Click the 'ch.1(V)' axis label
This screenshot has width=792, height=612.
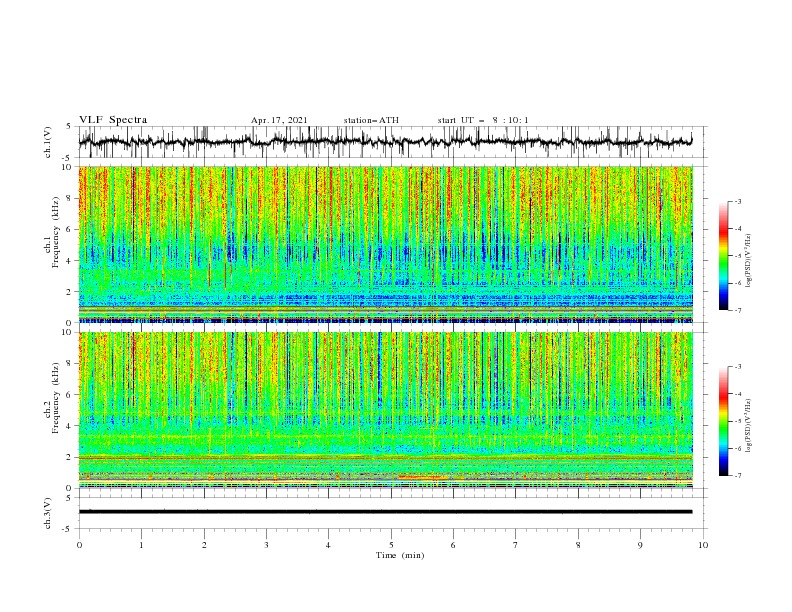(48, 142)
